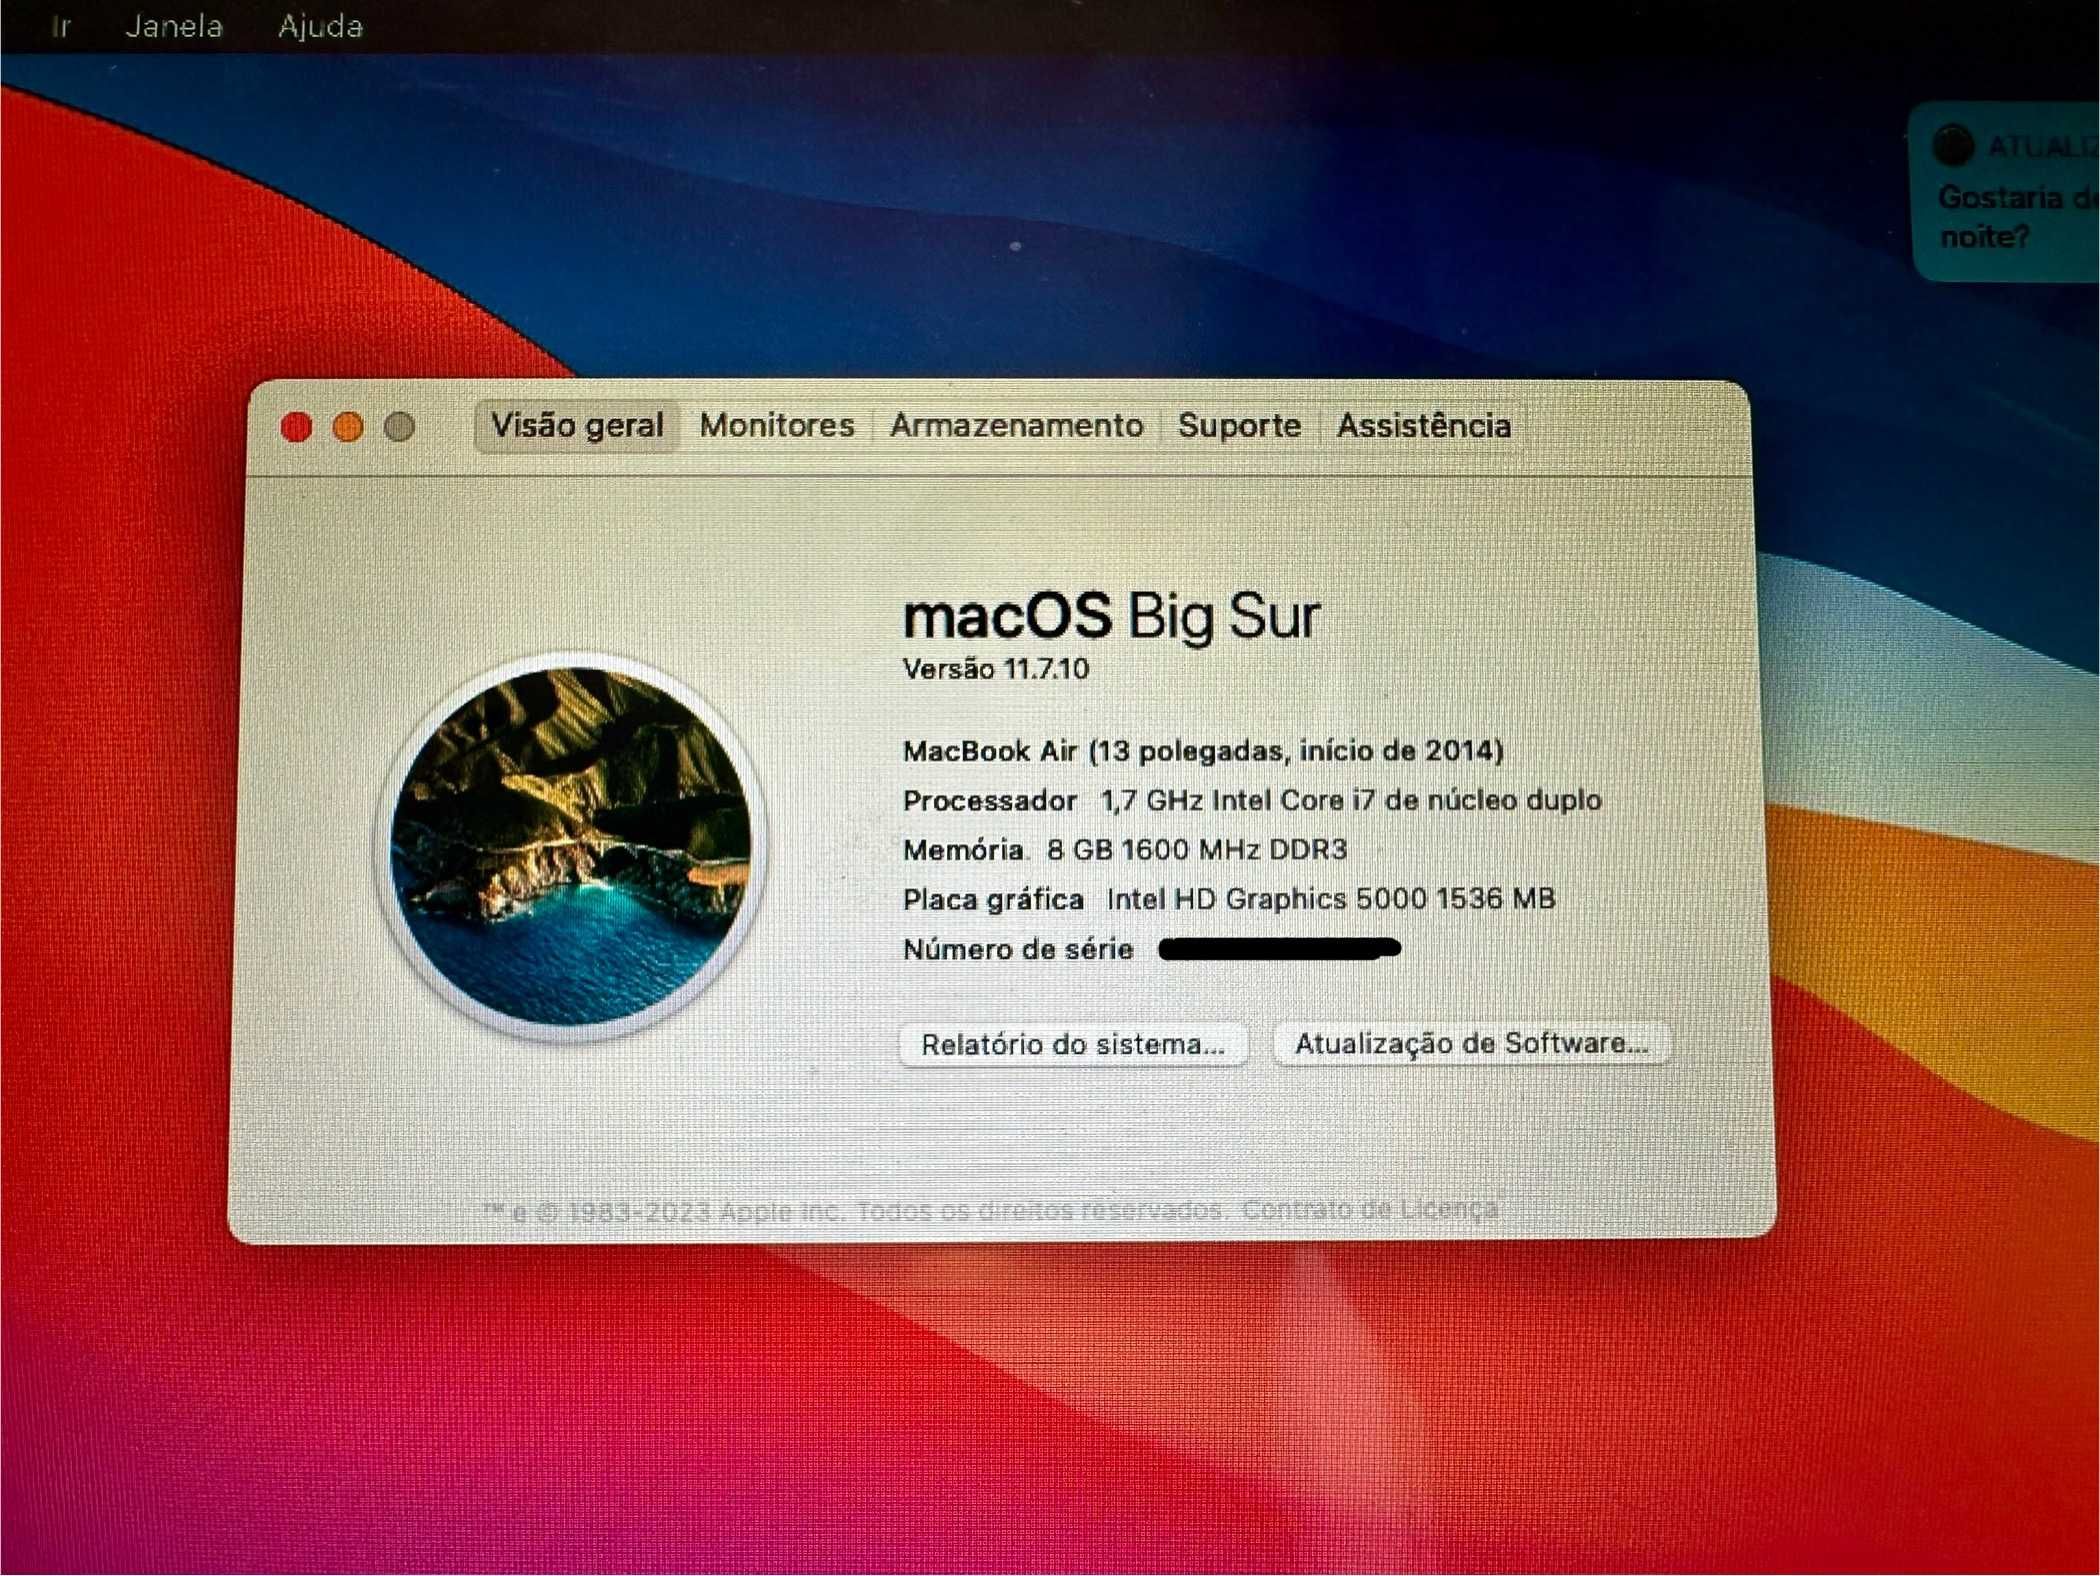
Task: Switch to the Monitores tab
Action: (777, 425)
